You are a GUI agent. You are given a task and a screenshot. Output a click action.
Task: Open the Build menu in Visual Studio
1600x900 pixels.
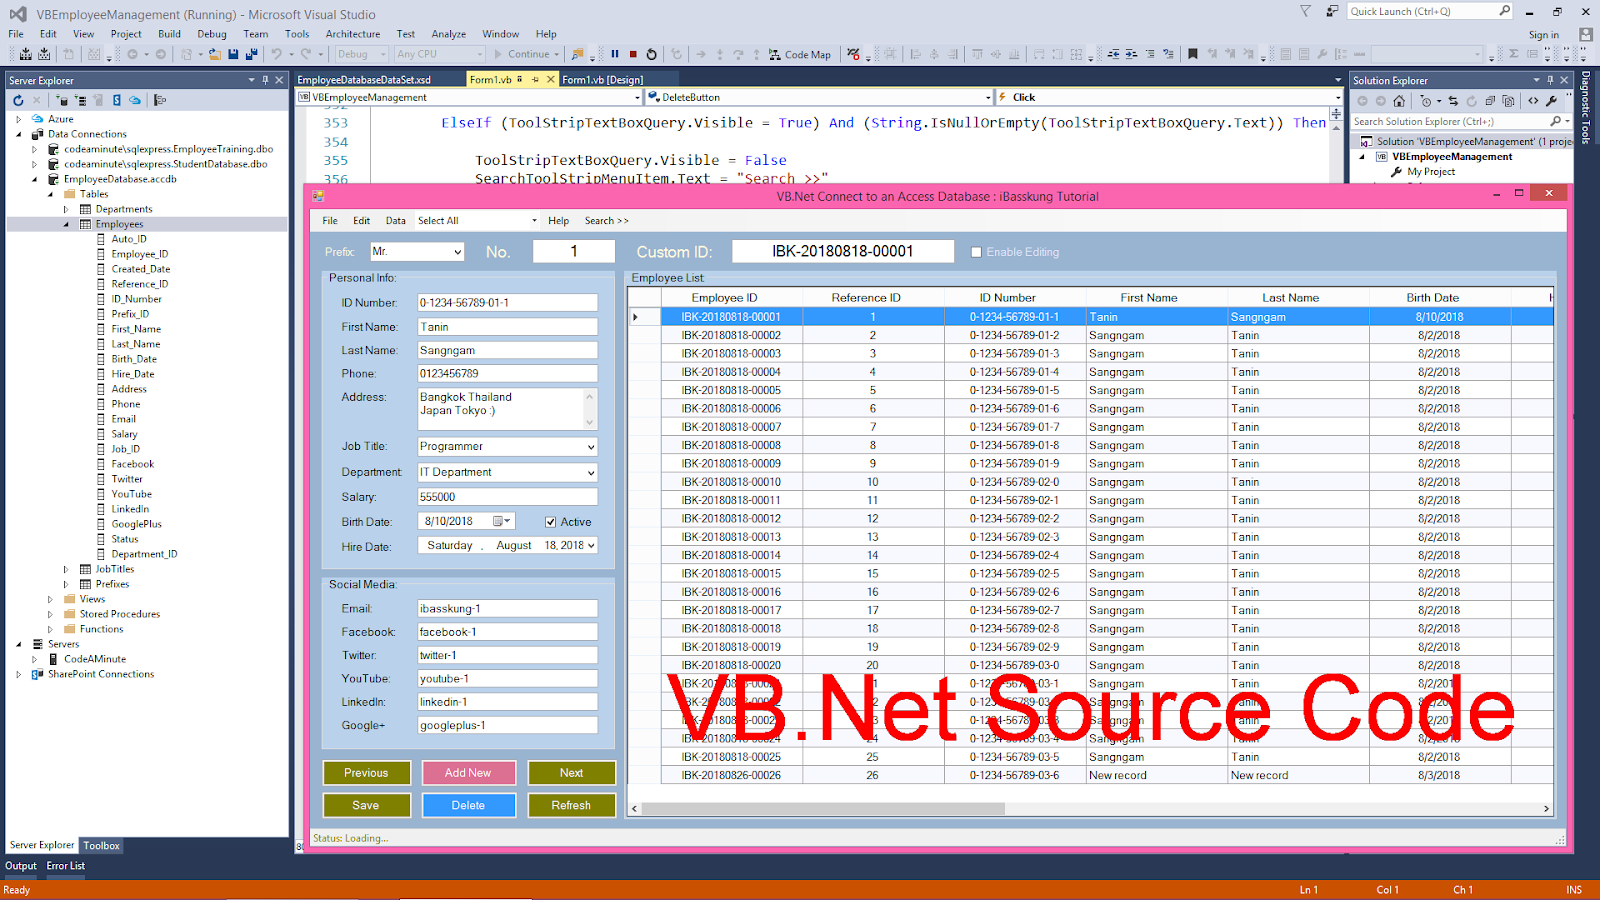[x=169, y=34]
